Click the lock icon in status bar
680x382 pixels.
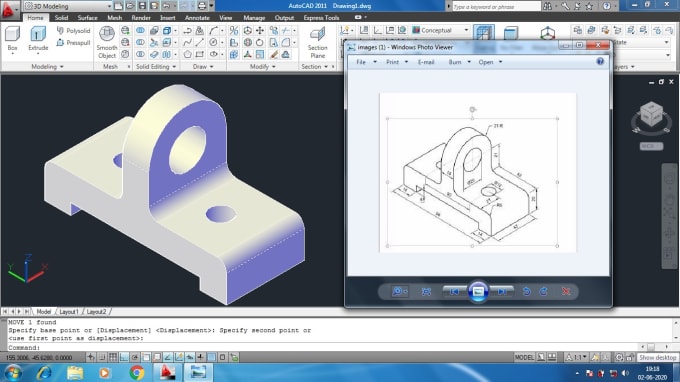pyautogui.click(x=630, y=357)
